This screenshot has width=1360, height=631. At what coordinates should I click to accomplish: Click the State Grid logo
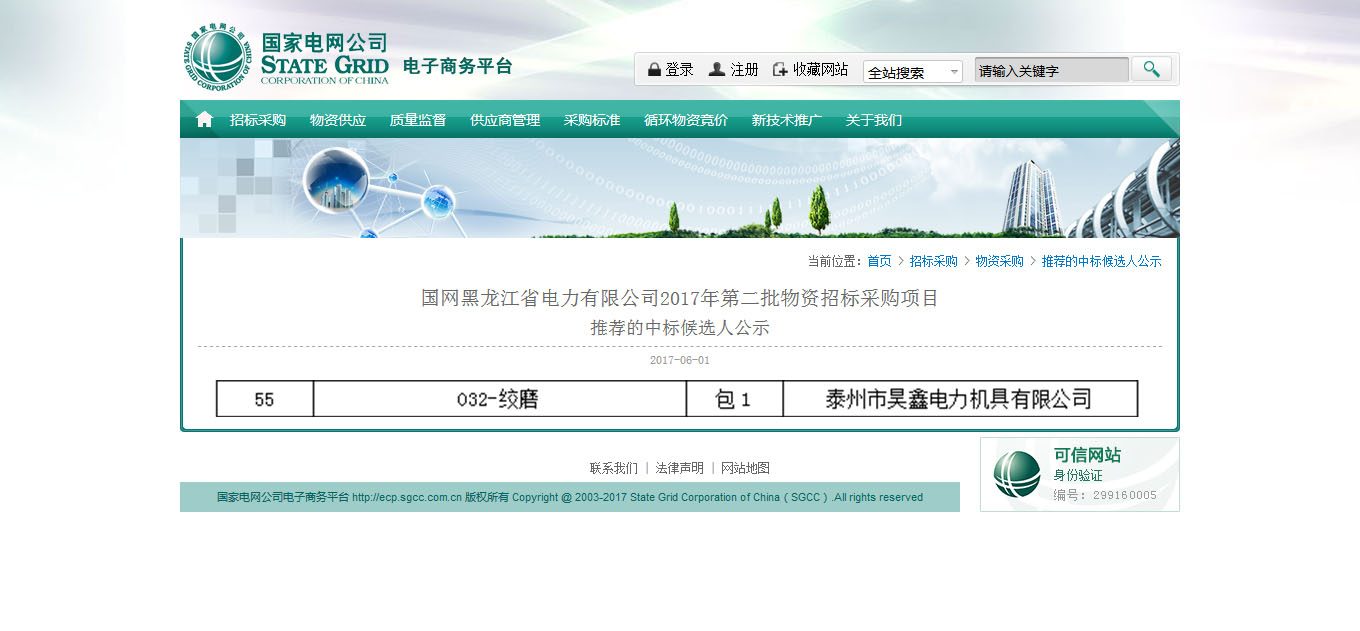217,57
